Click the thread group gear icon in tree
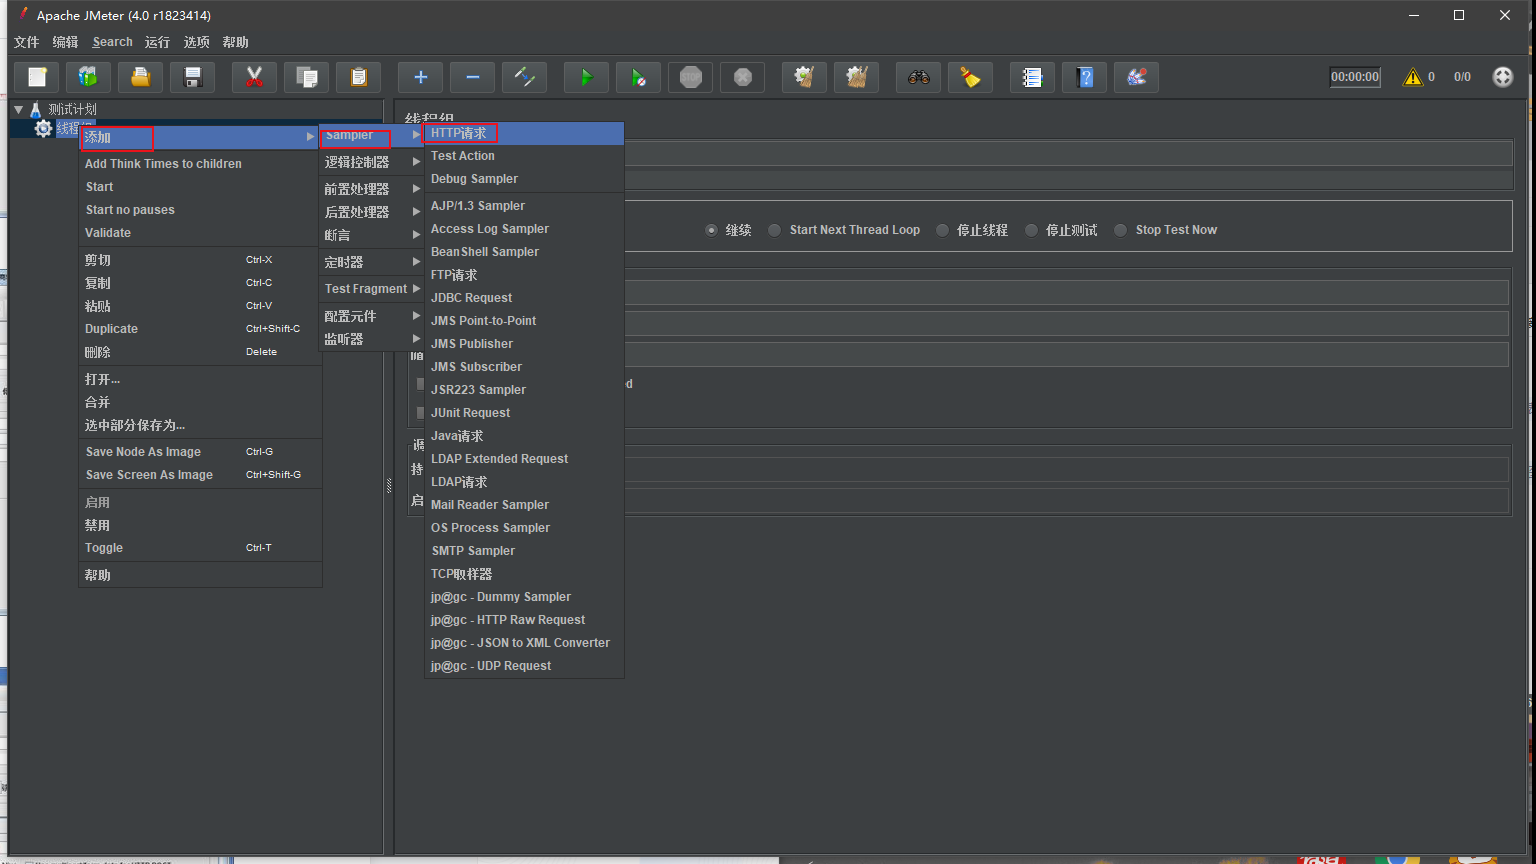This screenshot has width=1536, height=864. 43,129
